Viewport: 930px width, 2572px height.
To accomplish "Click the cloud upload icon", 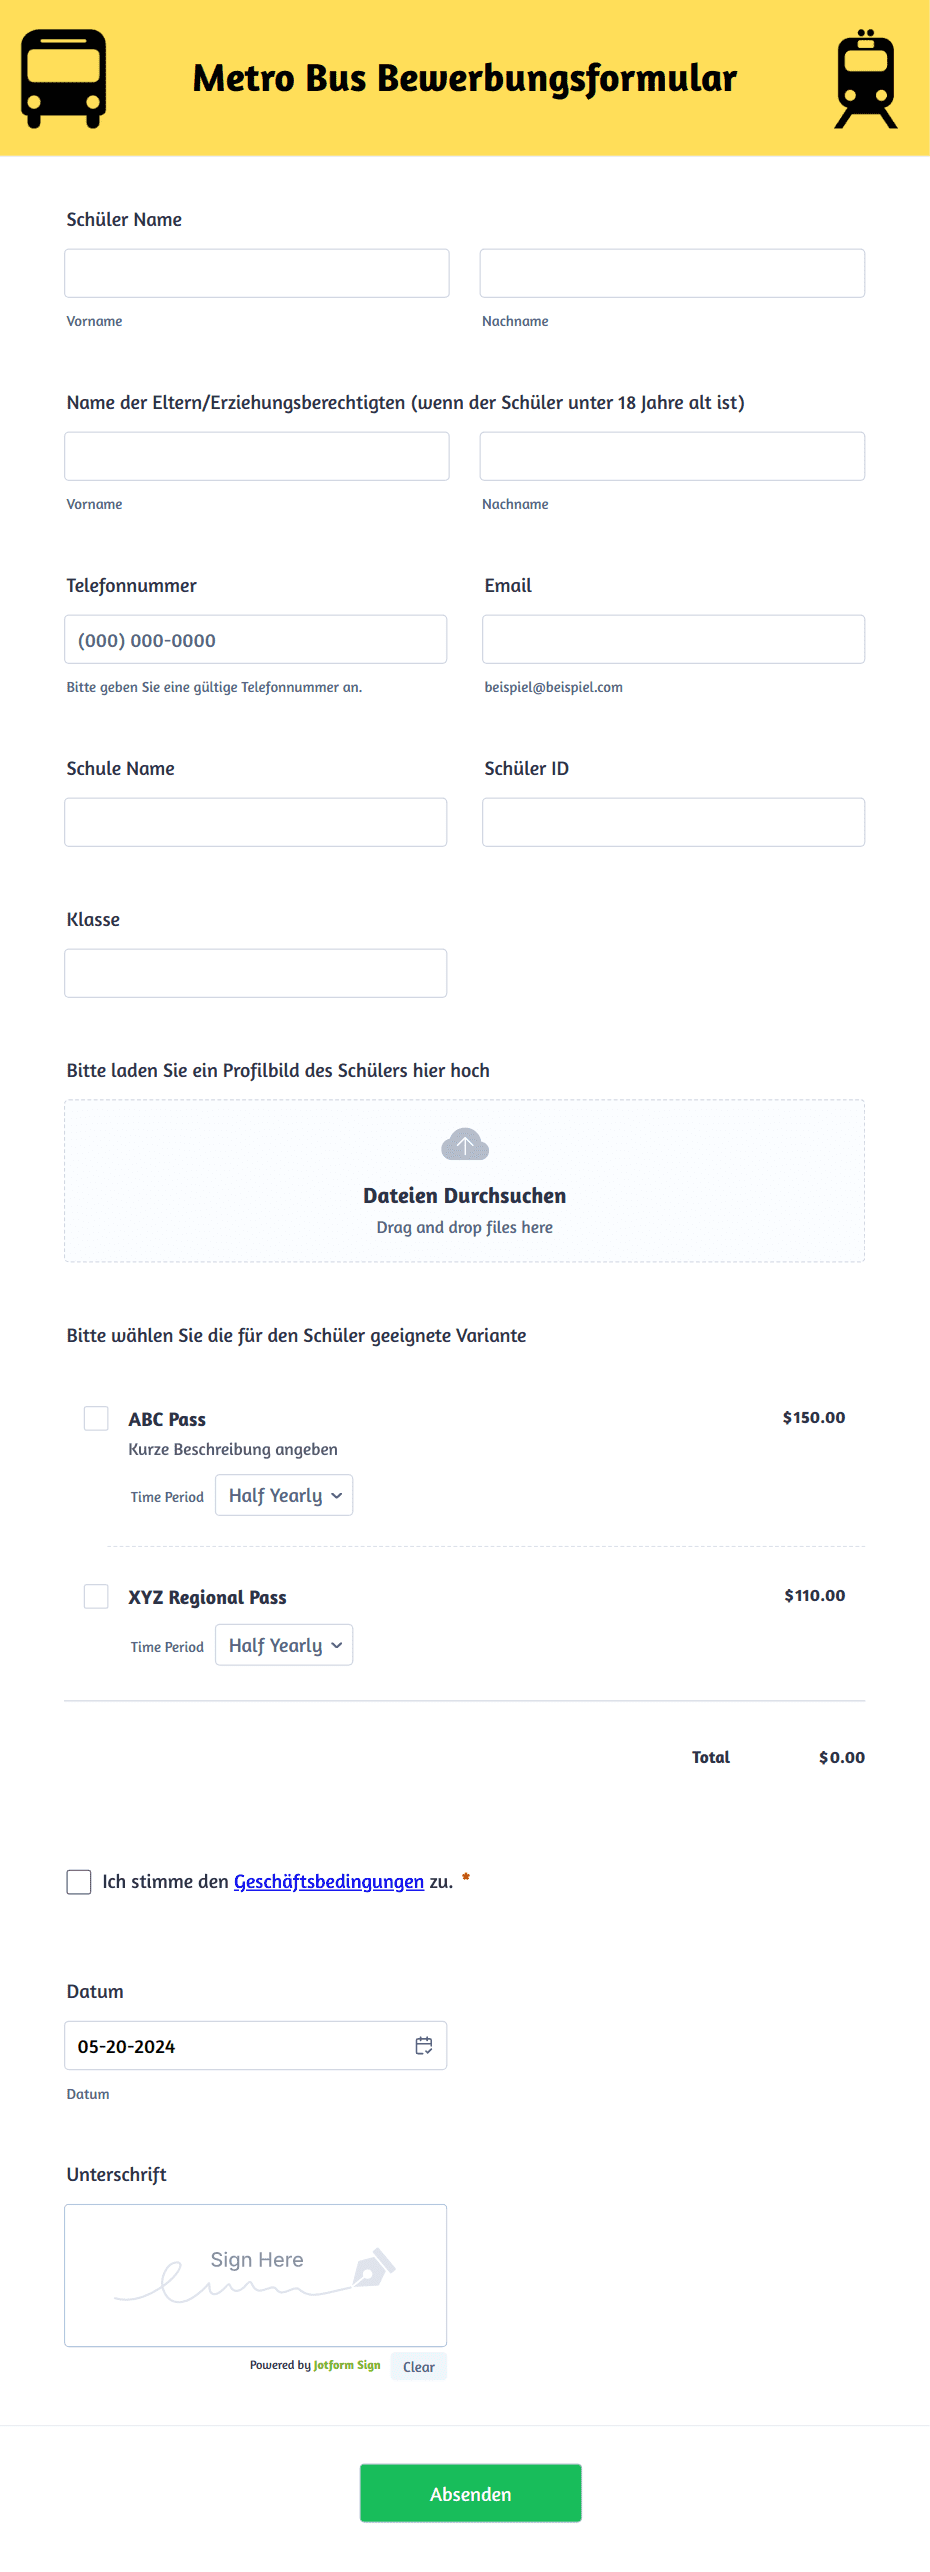I will click(465, 1144).
